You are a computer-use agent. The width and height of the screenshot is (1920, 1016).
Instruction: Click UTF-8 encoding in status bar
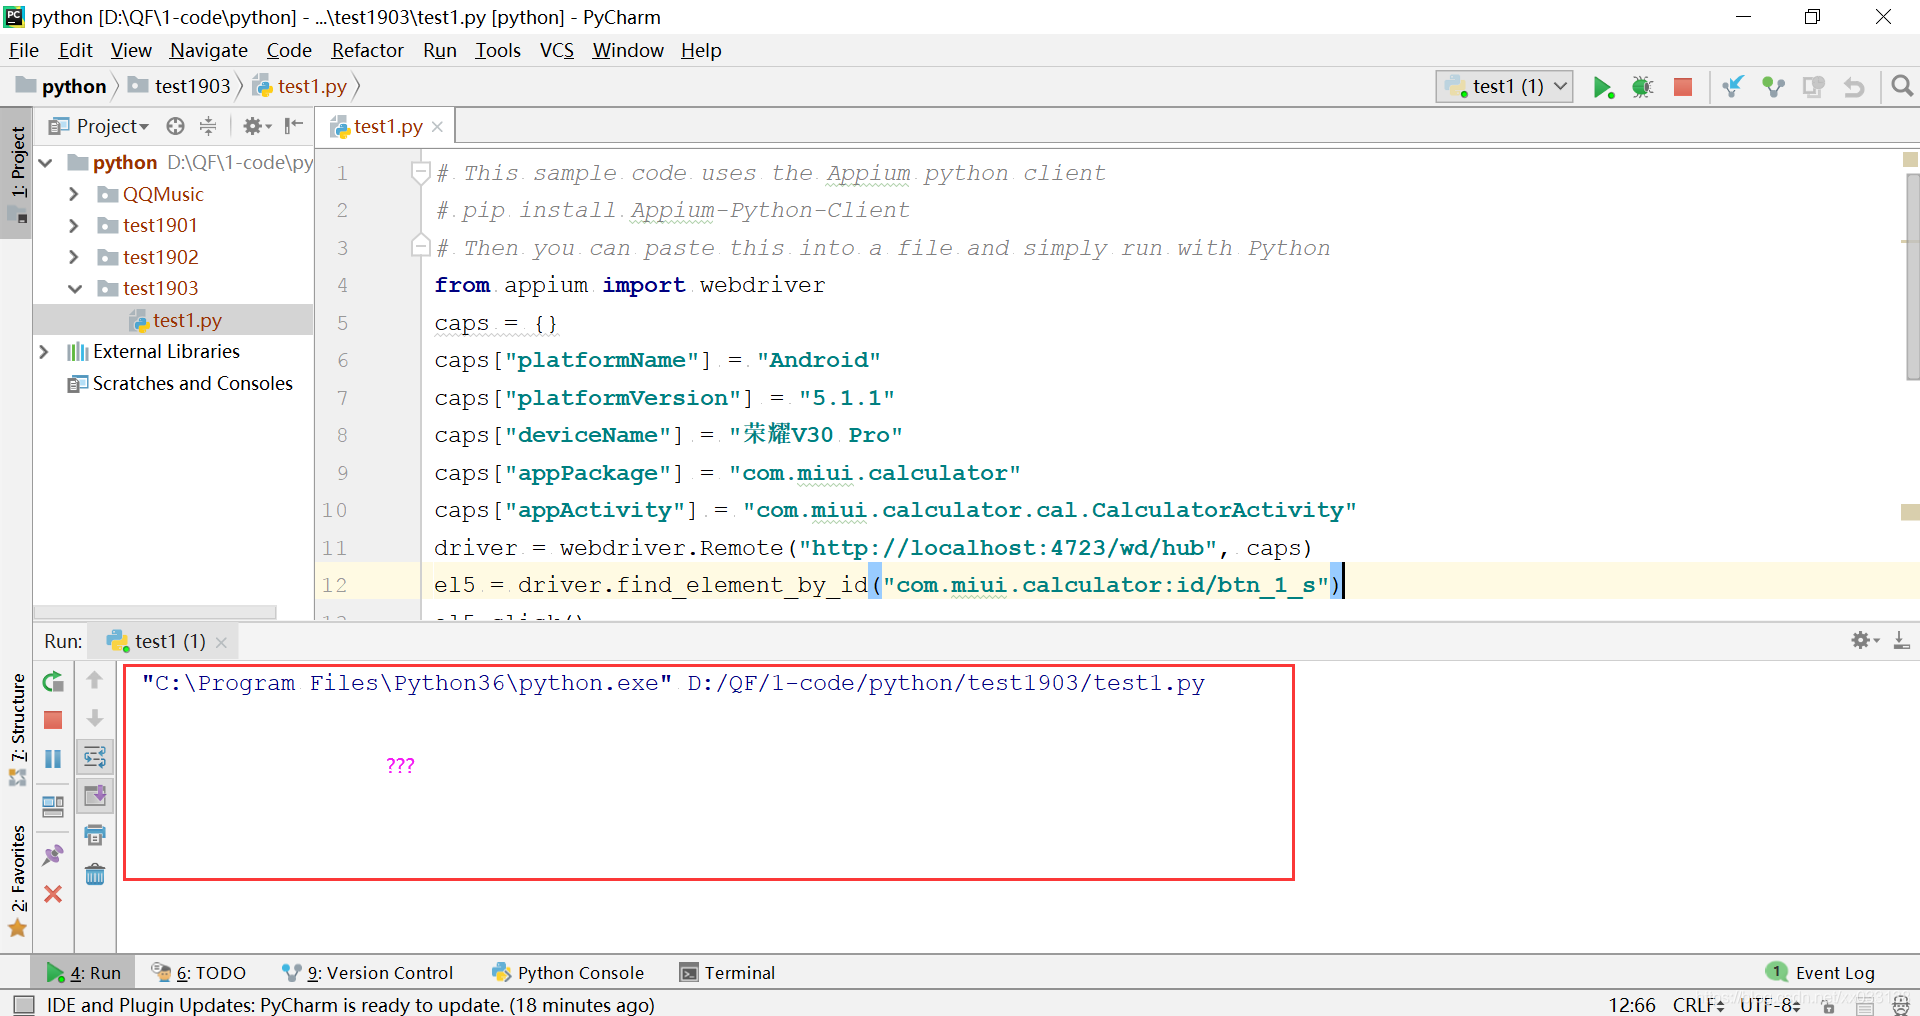tap(1770, 1004)
